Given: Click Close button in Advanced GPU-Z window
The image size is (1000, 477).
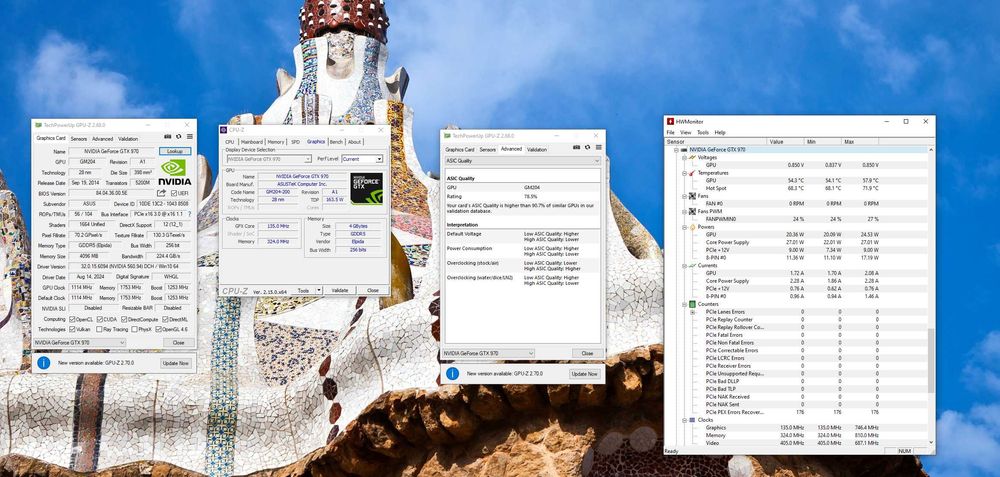Looking at the screenshot, I should point(587,353).
